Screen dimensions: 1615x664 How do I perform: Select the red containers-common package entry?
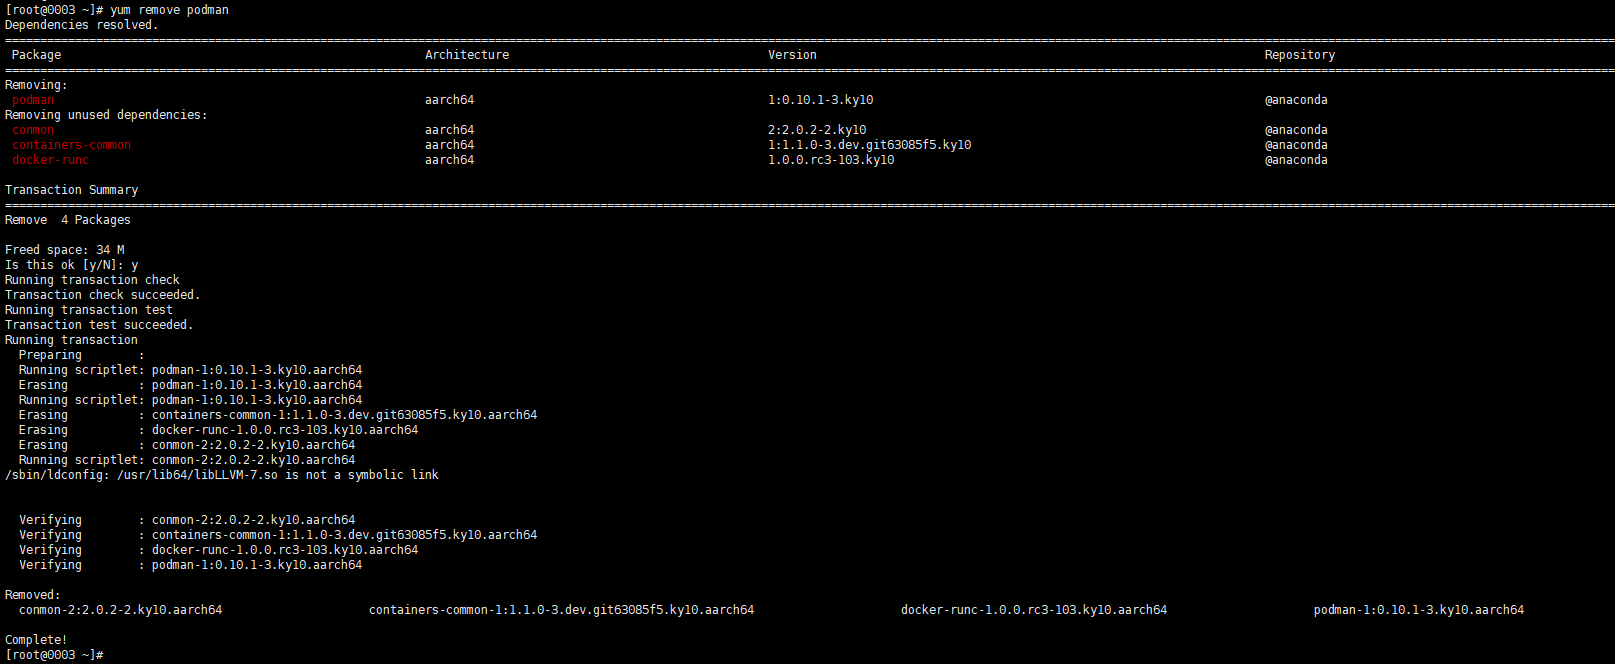pyautogui.click(x=71, y=145)
